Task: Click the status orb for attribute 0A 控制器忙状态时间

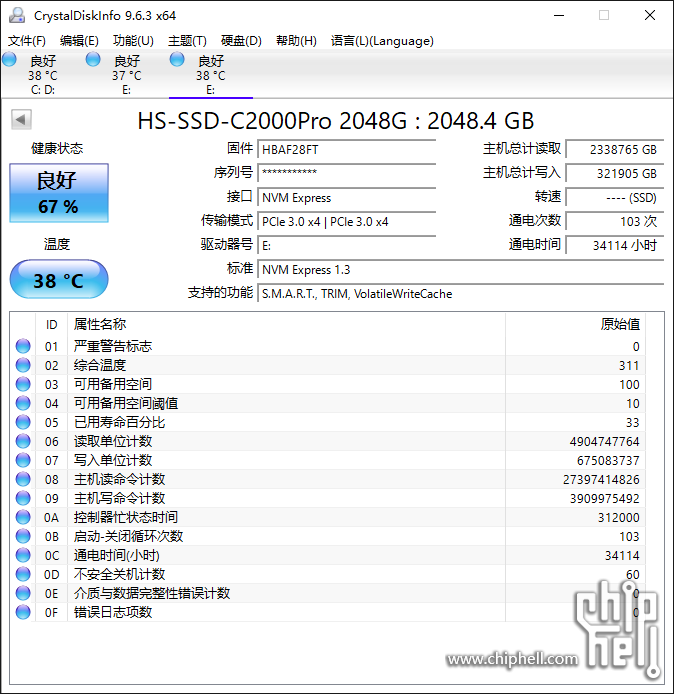Action: (x=23, y=517)
